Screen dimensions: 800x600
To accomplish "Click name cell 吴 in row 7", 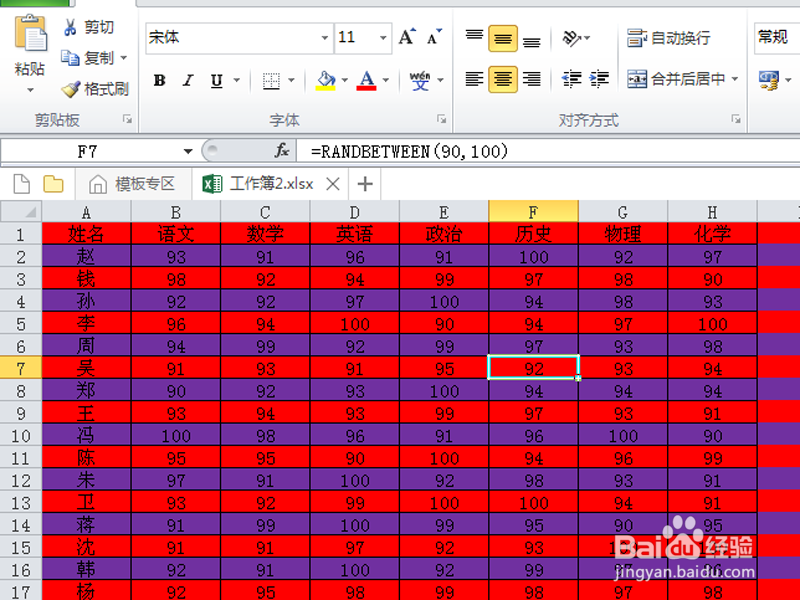I will 86,368.
